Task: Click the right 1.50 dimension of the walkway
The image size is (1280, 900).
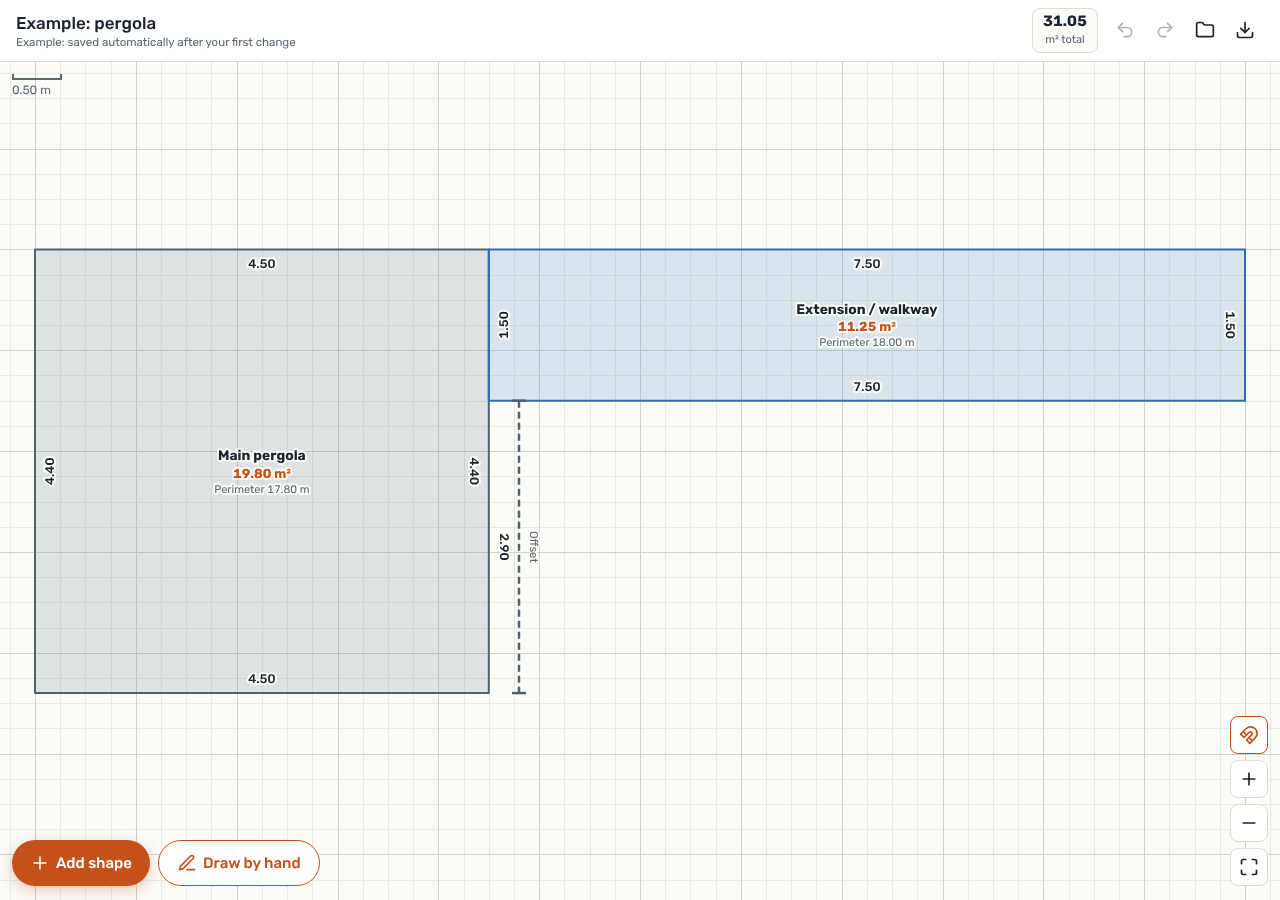Action: click(x=1230, y=325)
